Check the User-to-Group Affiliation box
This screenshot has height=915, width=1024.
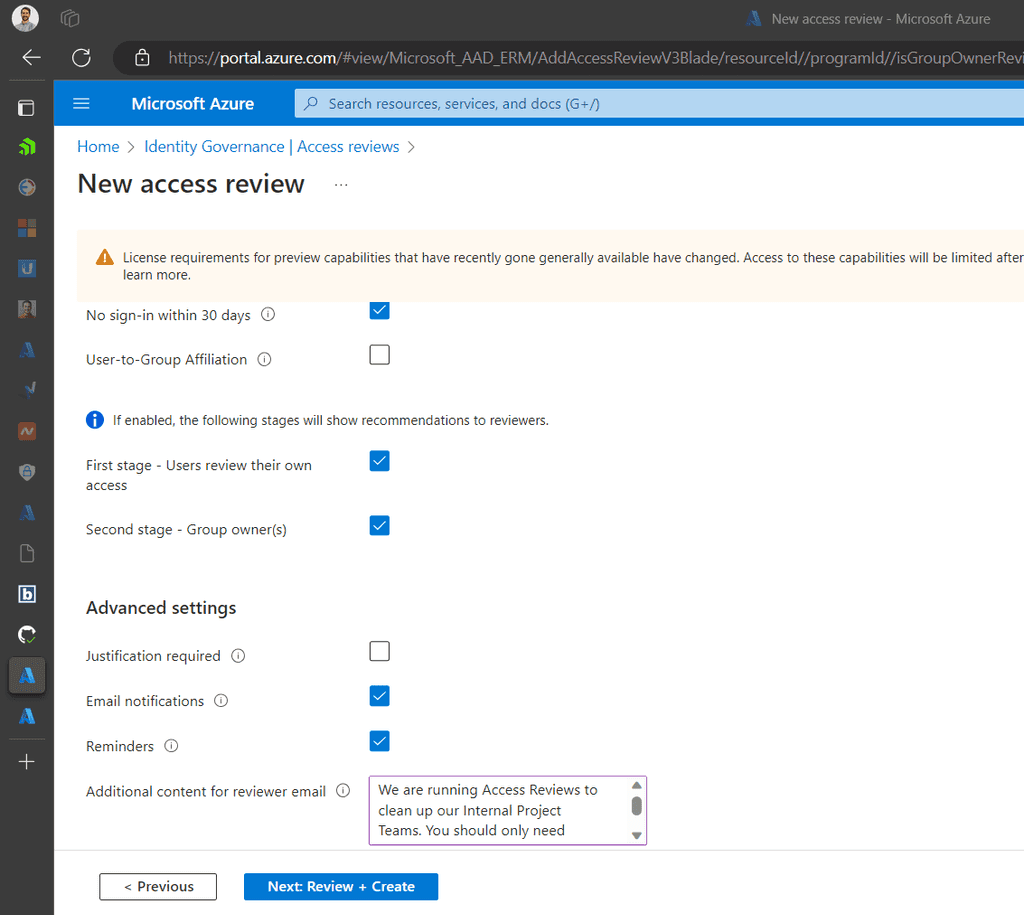click(x=379, y=355)
